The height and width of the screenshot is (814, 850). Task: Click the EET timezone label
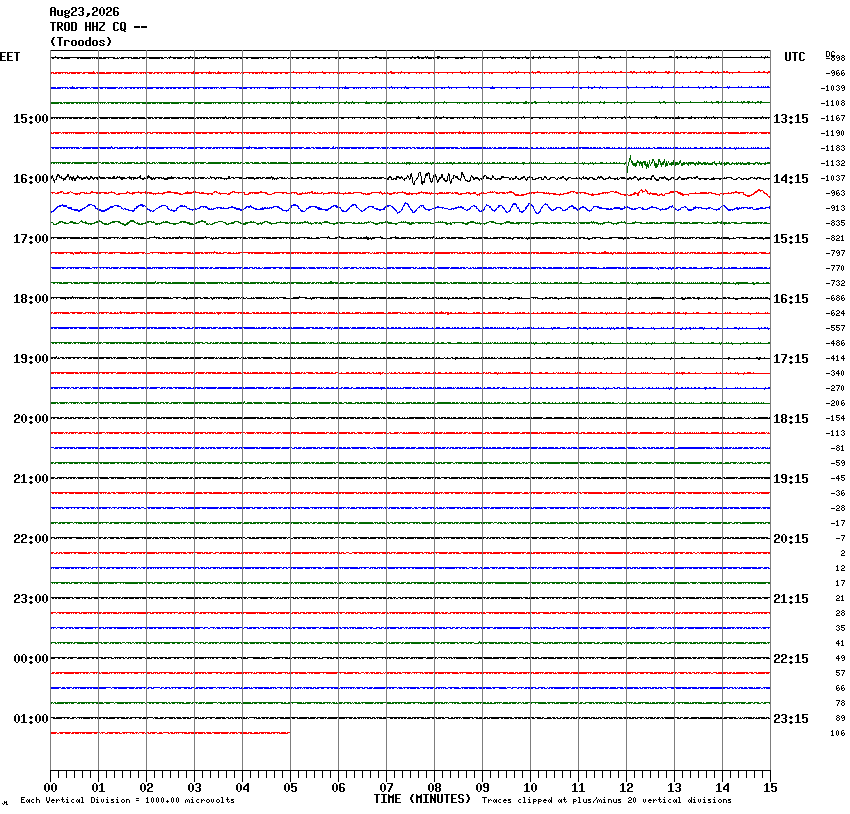[x=10, y=57]
